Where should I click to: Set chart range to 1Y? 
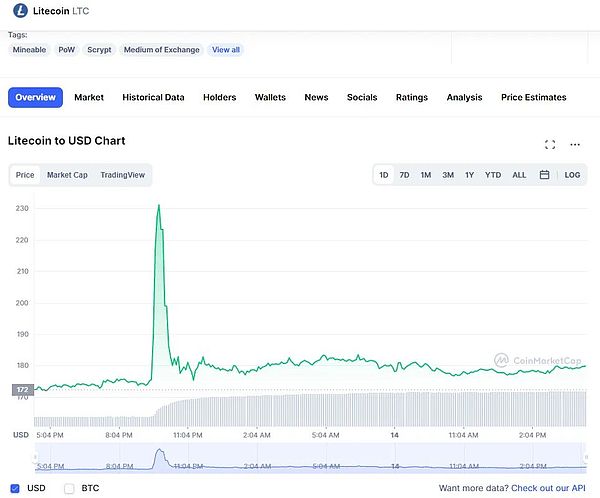470,175
